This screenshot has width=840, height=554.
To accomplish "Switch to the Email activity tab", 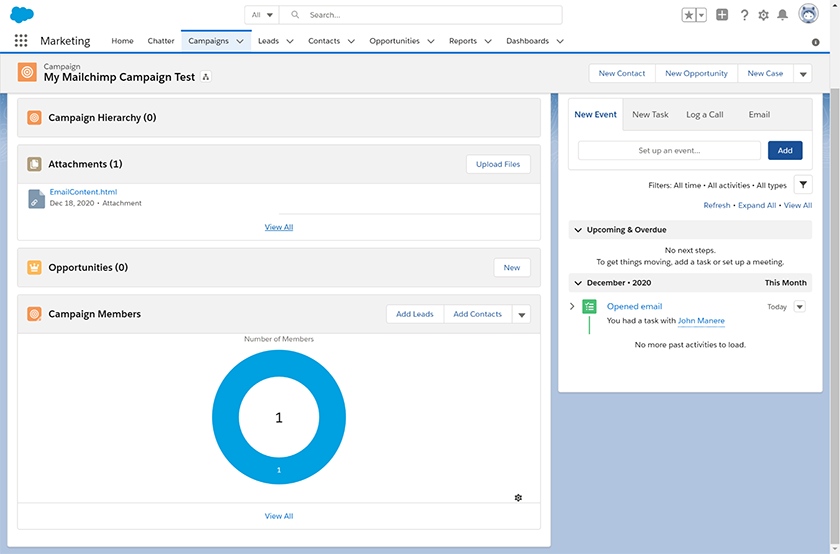I will [x=759, y=114].
